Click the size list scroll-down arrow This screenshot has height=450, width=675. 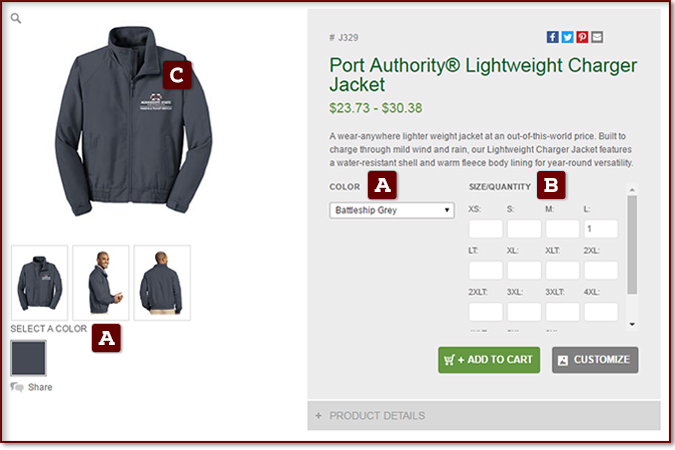coord(632,324)
